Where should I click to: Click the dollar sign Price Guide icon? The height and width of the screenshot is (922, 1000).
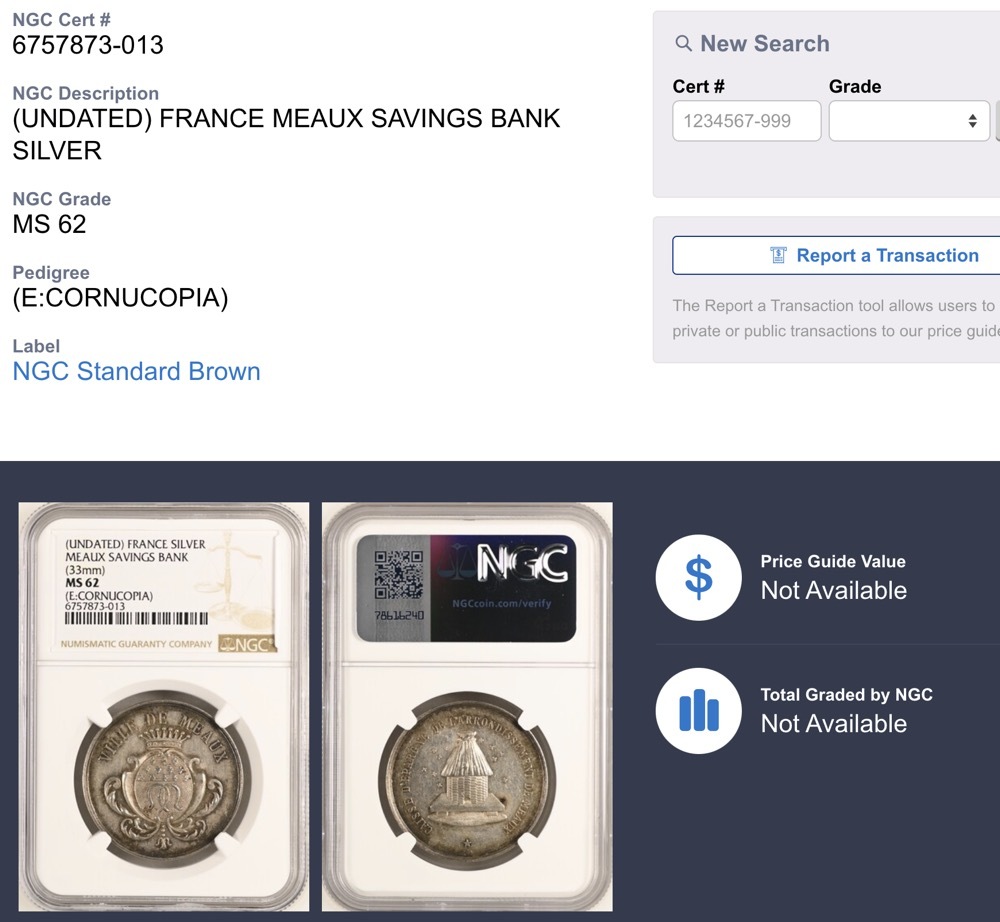(698, 577)
